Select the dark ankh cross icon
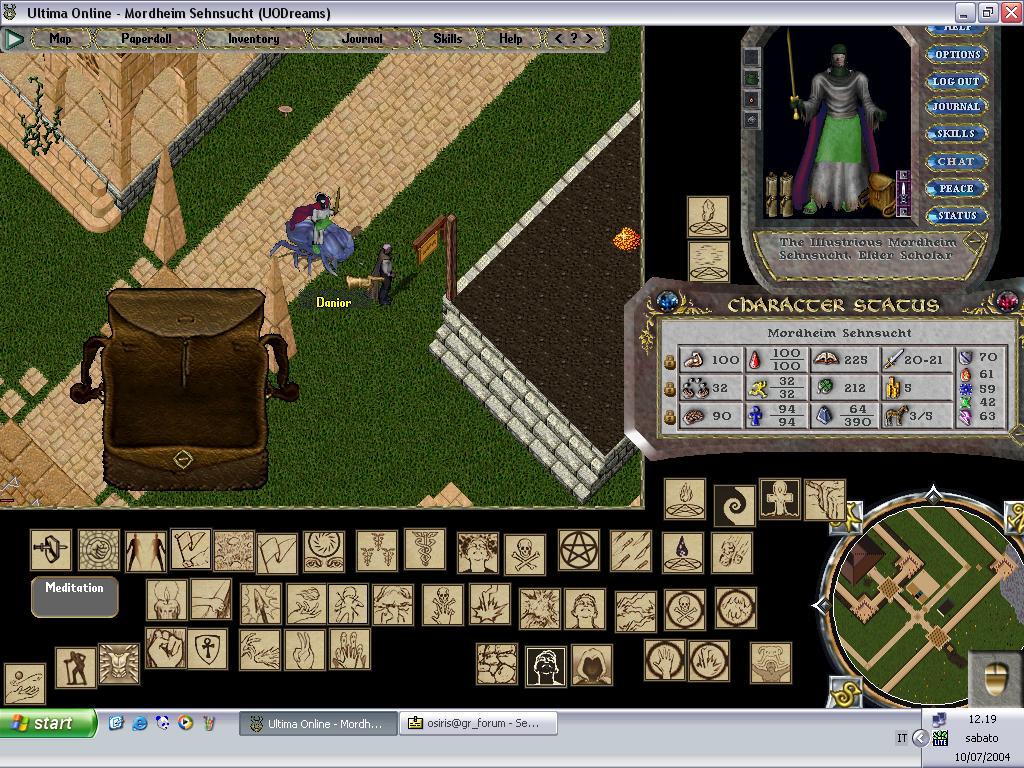 click(x=780, y=500)
